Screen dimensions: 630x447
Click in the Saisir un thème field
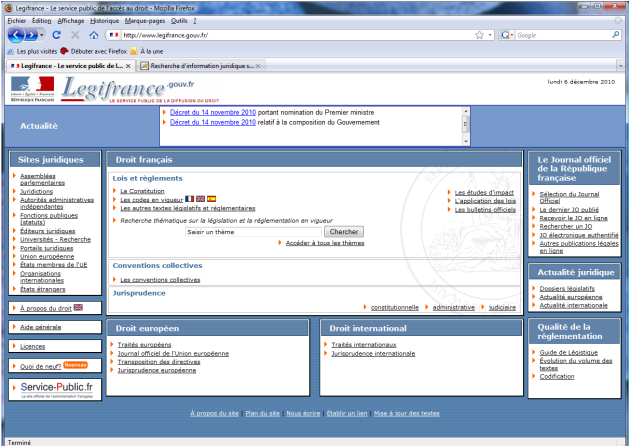coord(254,232)
